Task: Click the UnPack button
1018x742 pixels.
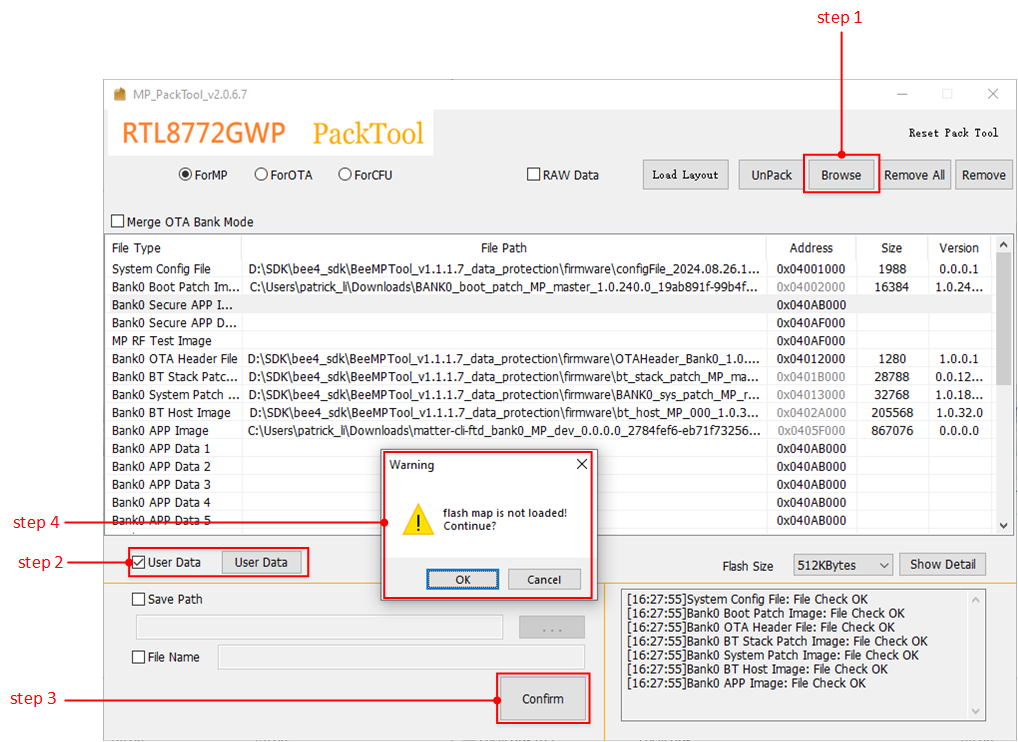Action: point(771,175)
